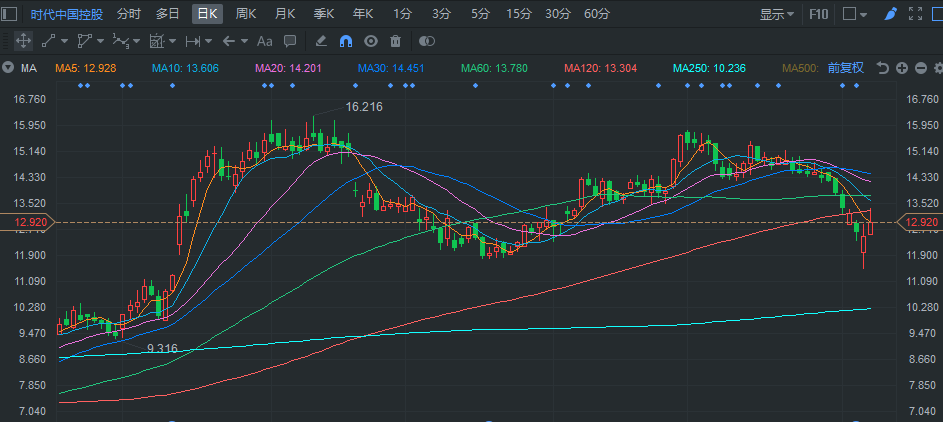
Task: Toggle the magnet snap tool
Action: (x=346, y=41)
